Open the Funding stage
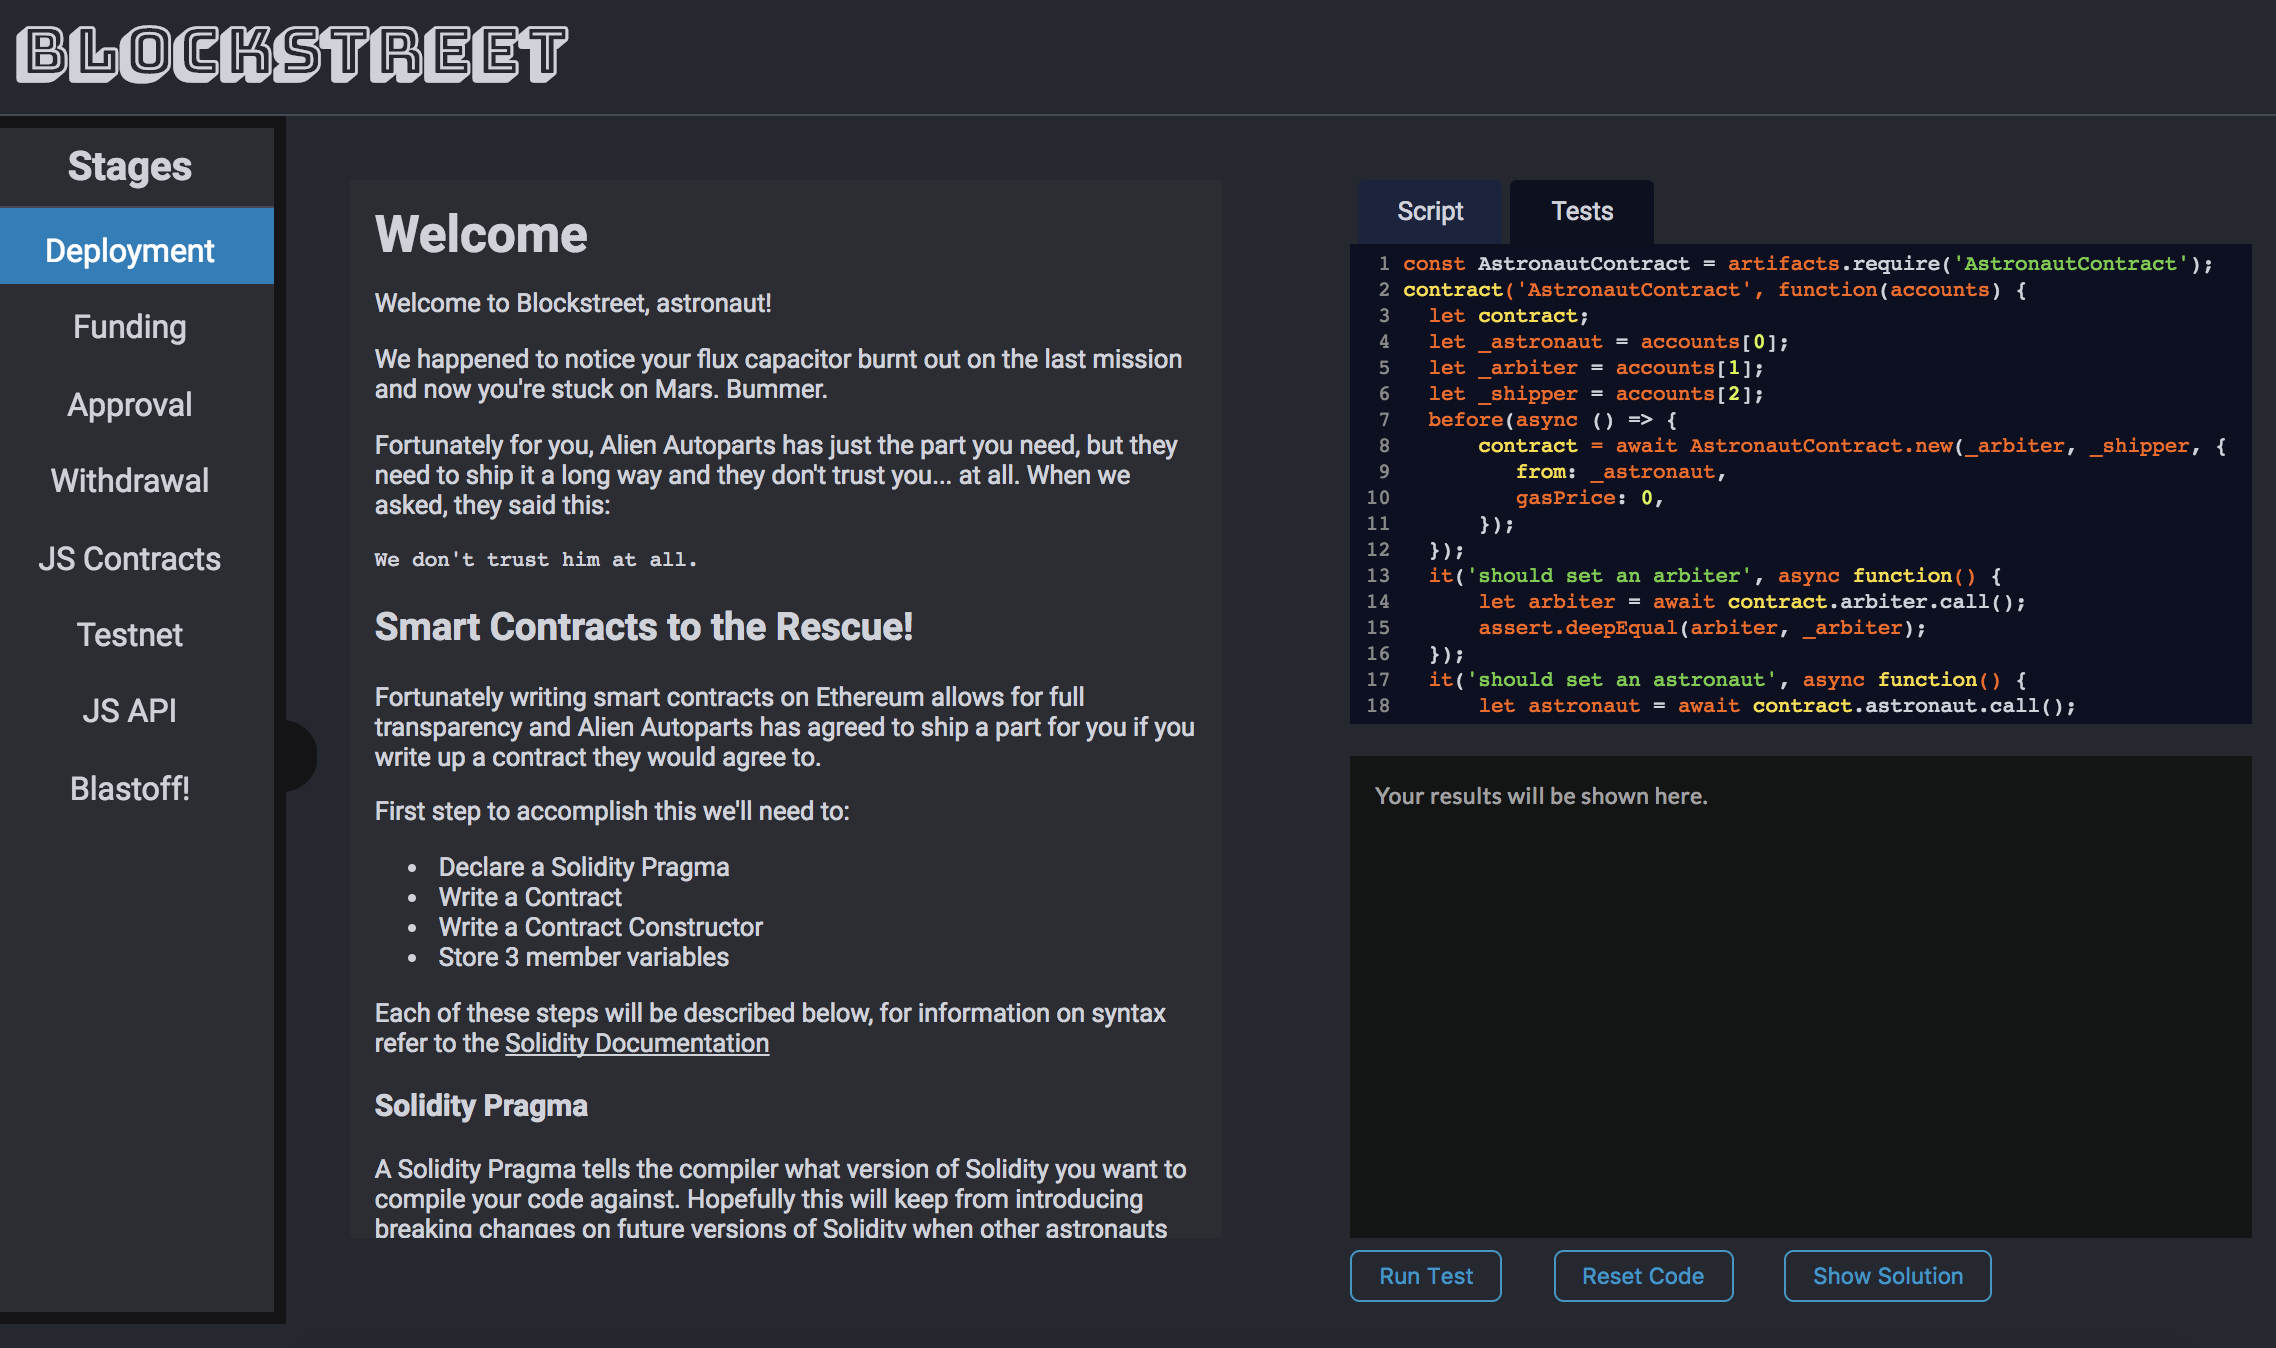This screenshot has width=2276, height=1348. pyautogui.click(x=130, y=327)
